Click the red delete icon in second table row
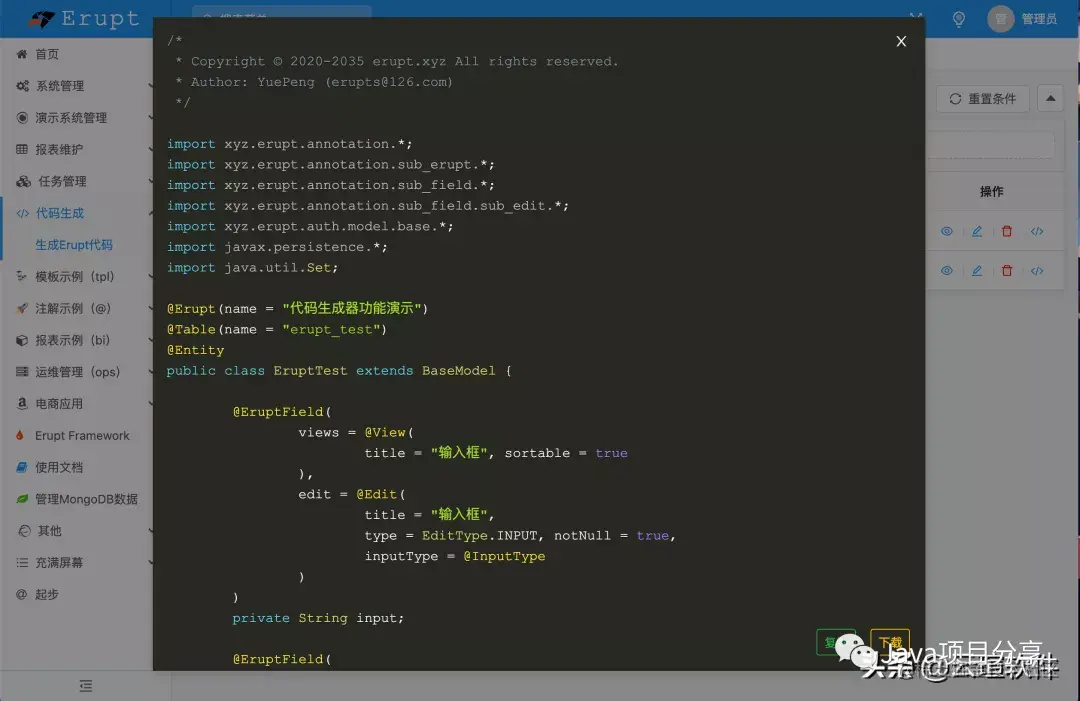Screen dimensions: 1080x701 point(1007,271)
